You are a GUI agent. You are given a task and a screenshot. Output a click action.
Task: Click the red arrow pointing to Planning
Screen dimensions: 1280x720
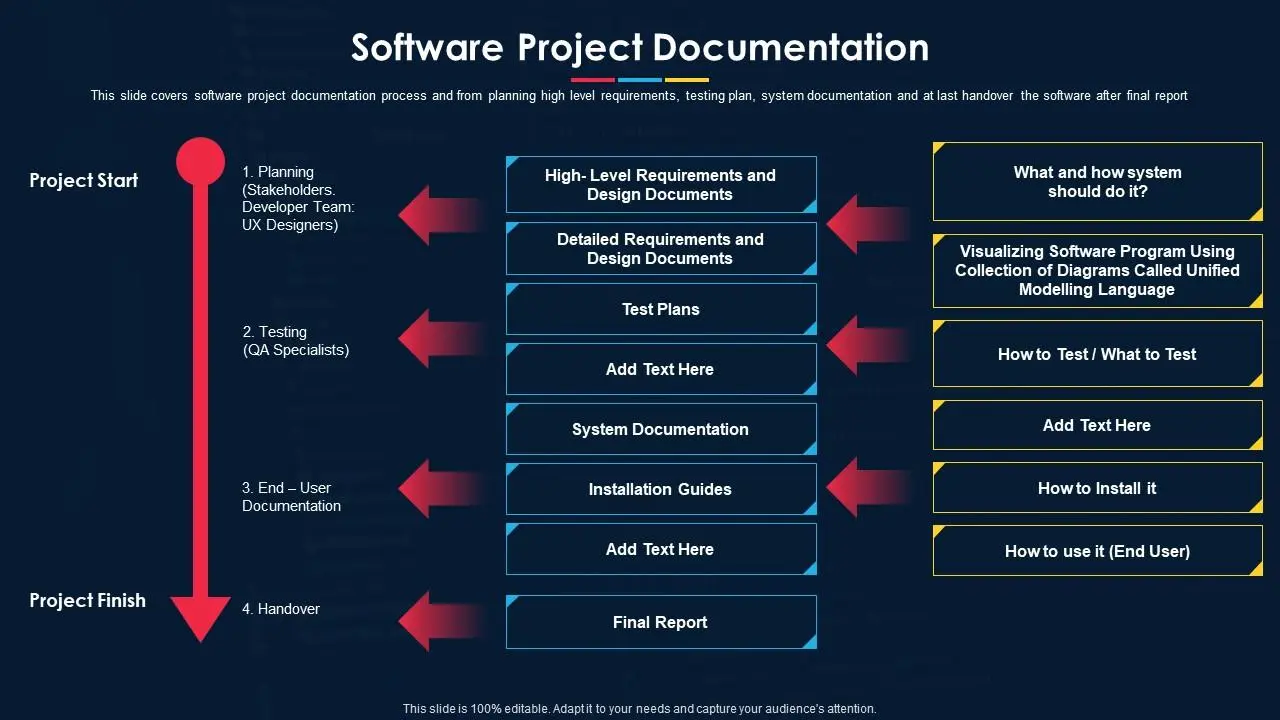pos(435,214)
